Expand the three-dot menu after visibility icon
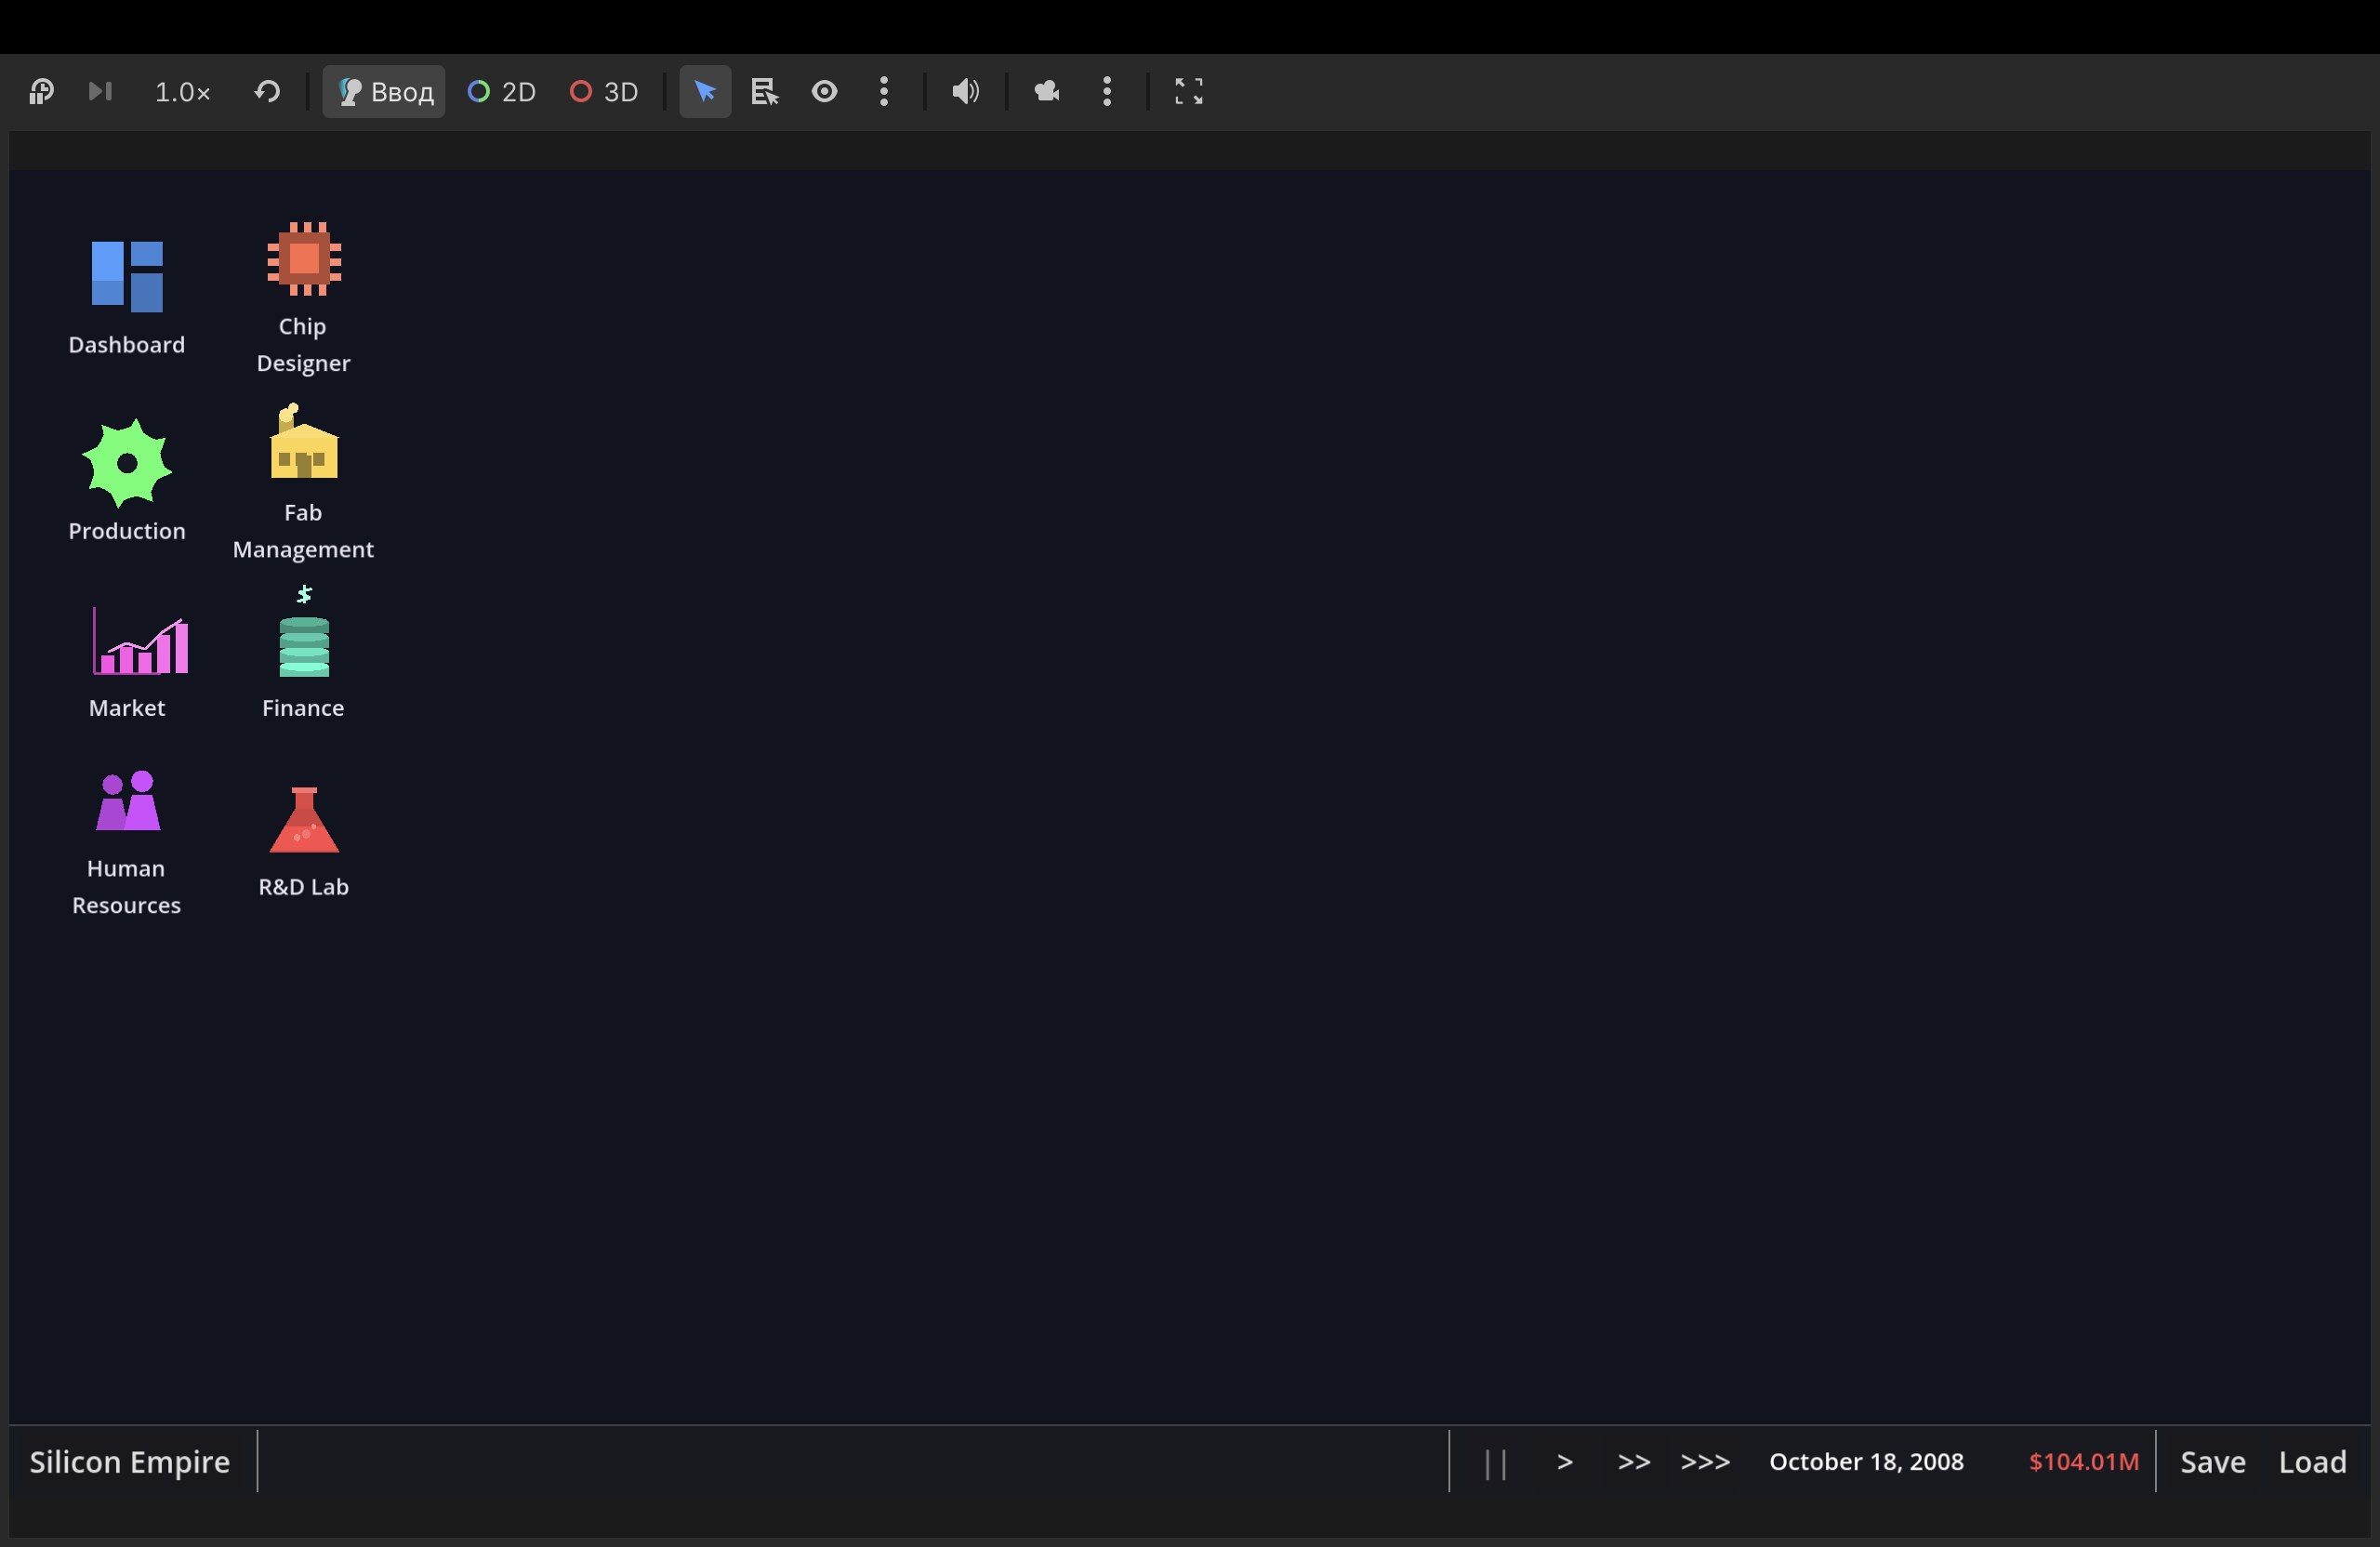Viewport: 2380px width, 1547px height. pos(884,92)
